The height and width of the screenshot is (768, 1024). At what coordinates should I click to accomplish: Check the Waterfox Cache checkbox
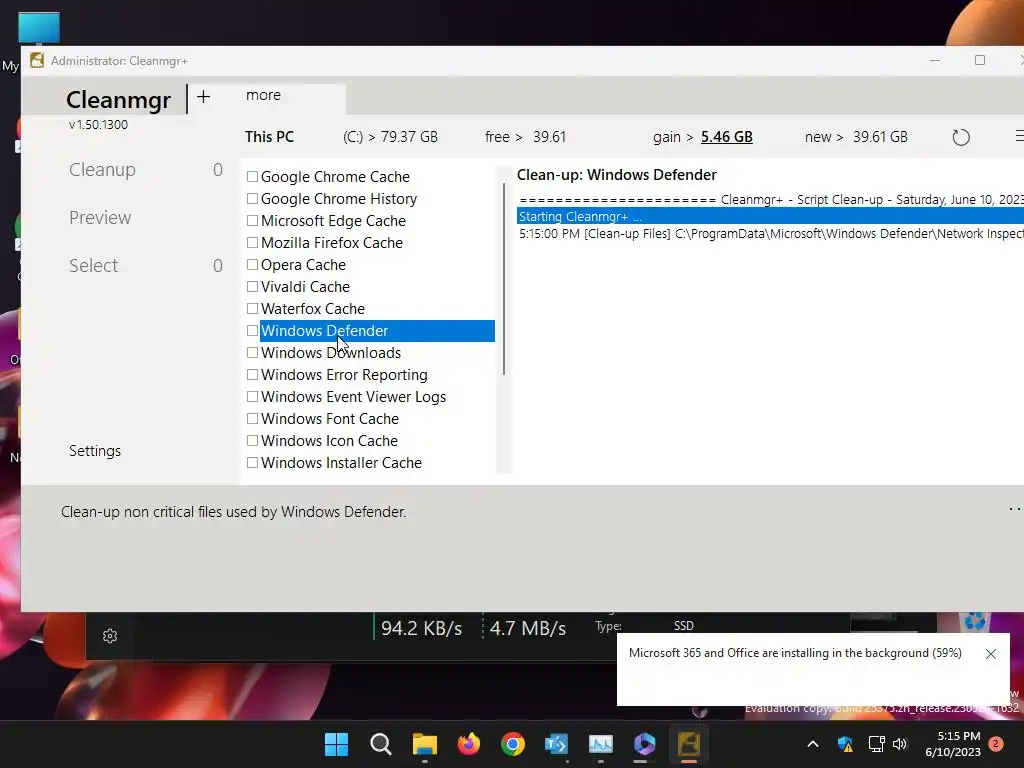point(252,308)
